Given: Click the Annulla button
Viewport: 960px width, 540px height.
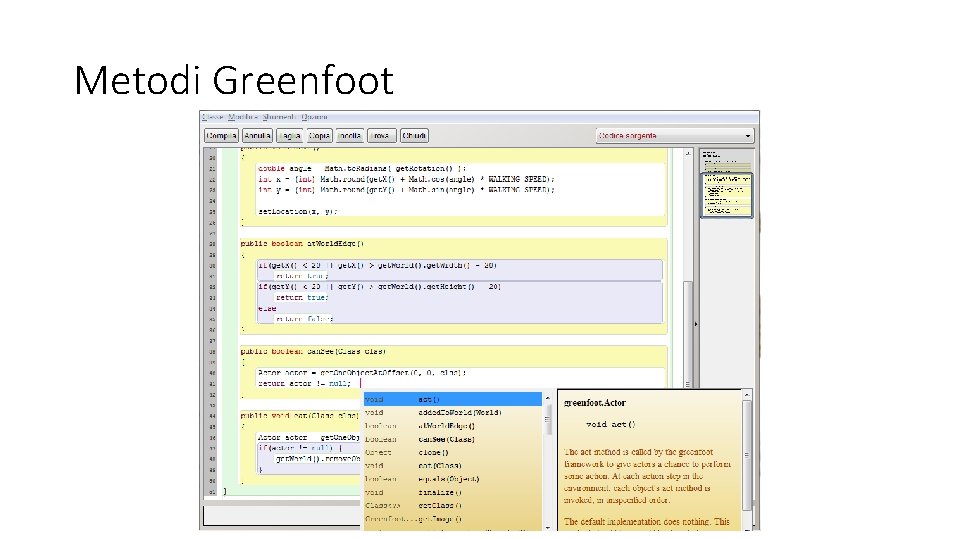Looking at the screenshot, I should point(257,136).
